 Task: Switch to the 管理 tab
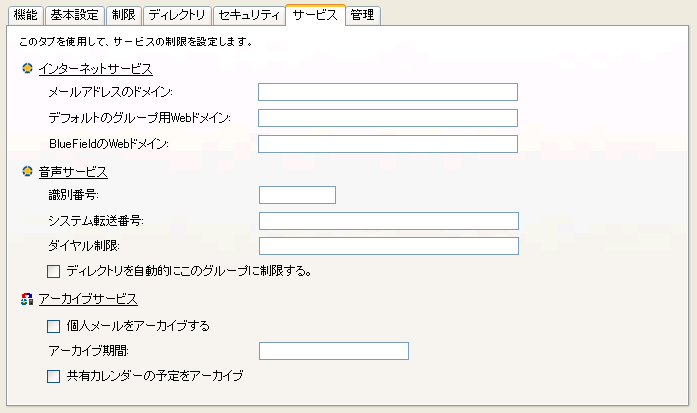(364, 15)
